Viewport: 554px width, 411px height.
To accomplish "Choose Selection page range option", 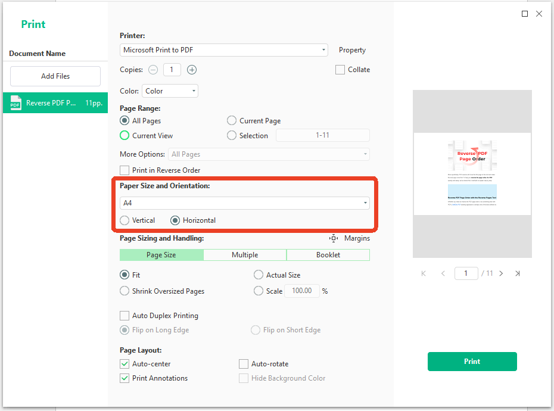I will tap(231, 136).
